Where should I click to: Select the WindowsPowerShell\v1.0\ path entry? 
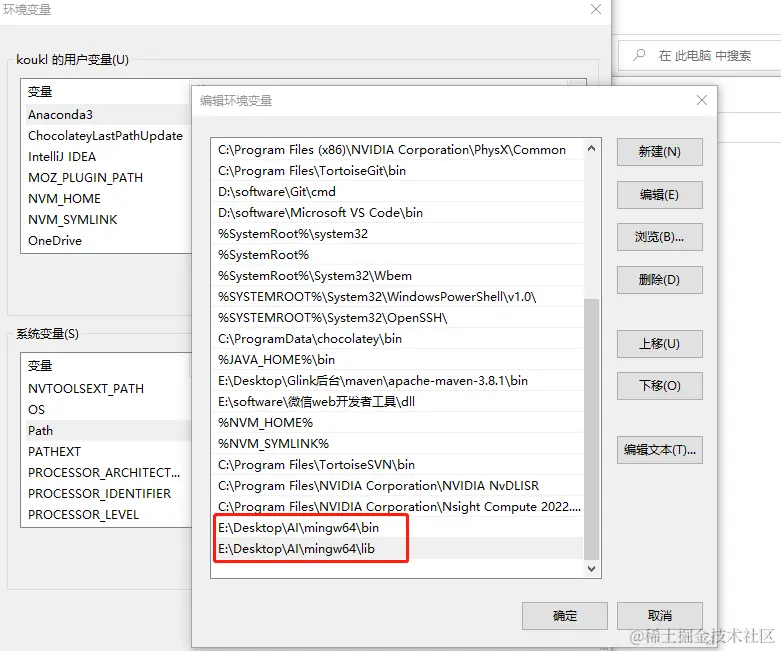(x=397, y=297)
